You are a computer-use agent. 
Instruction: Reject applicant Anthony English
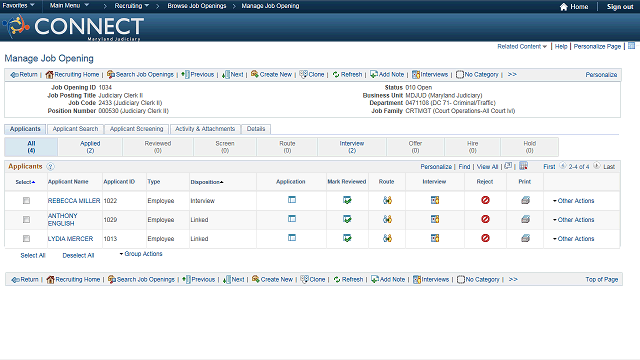click(x=485, y=219)
